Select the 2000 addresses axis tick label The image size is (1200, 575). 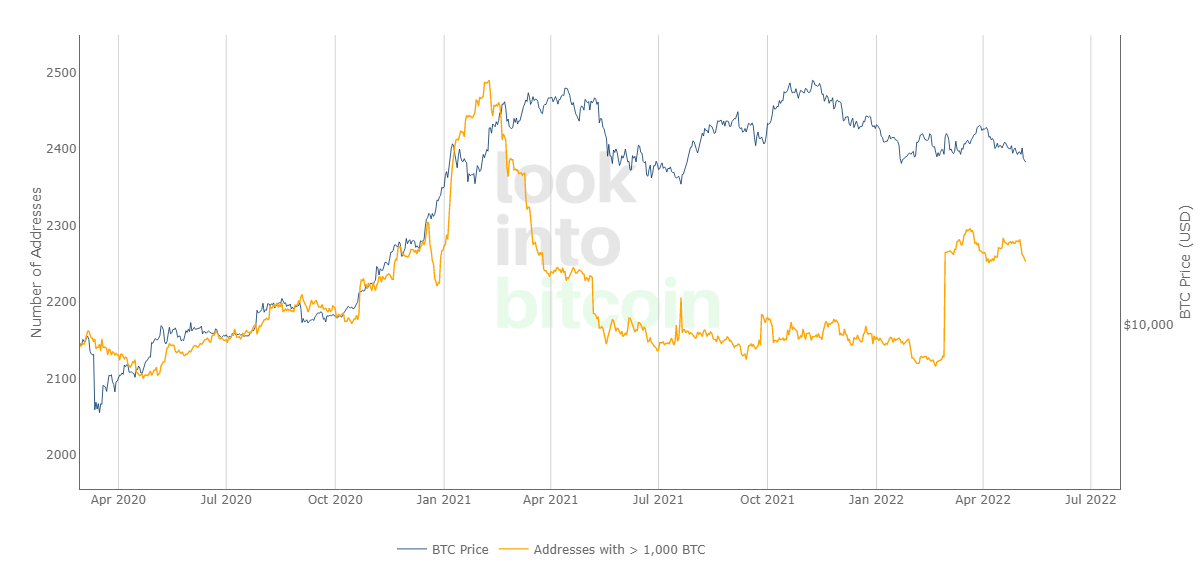(x=60, y=454)
